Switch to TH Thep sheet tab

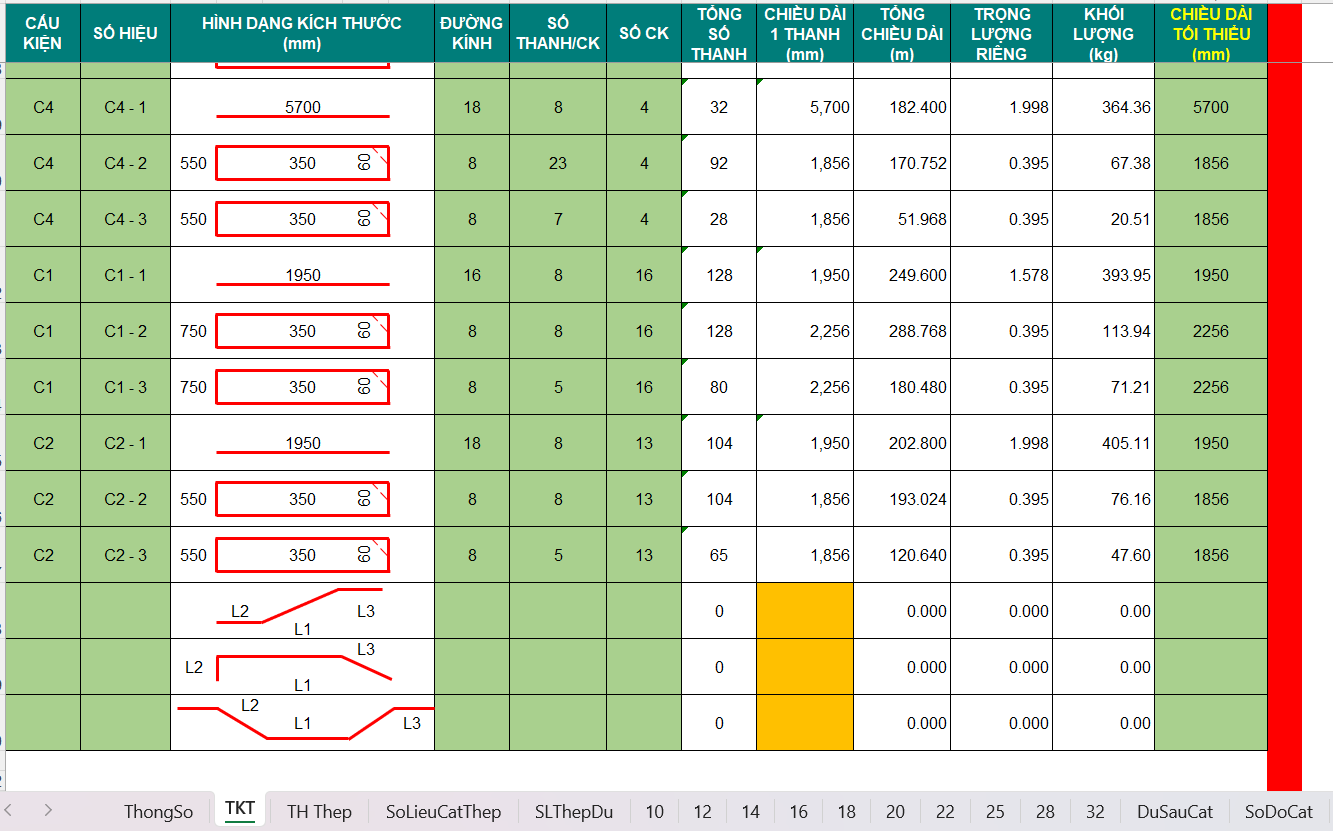[319, 811]
